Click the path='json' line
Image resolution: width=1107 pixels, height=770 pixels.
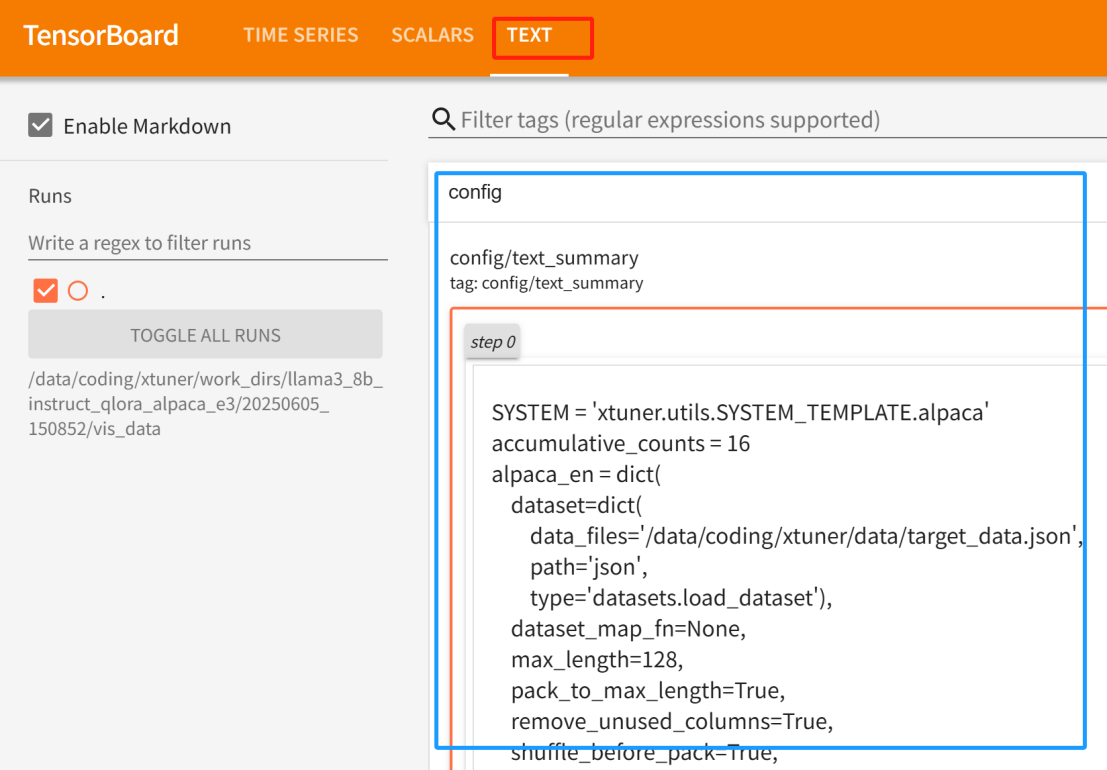tap(589, 567)
